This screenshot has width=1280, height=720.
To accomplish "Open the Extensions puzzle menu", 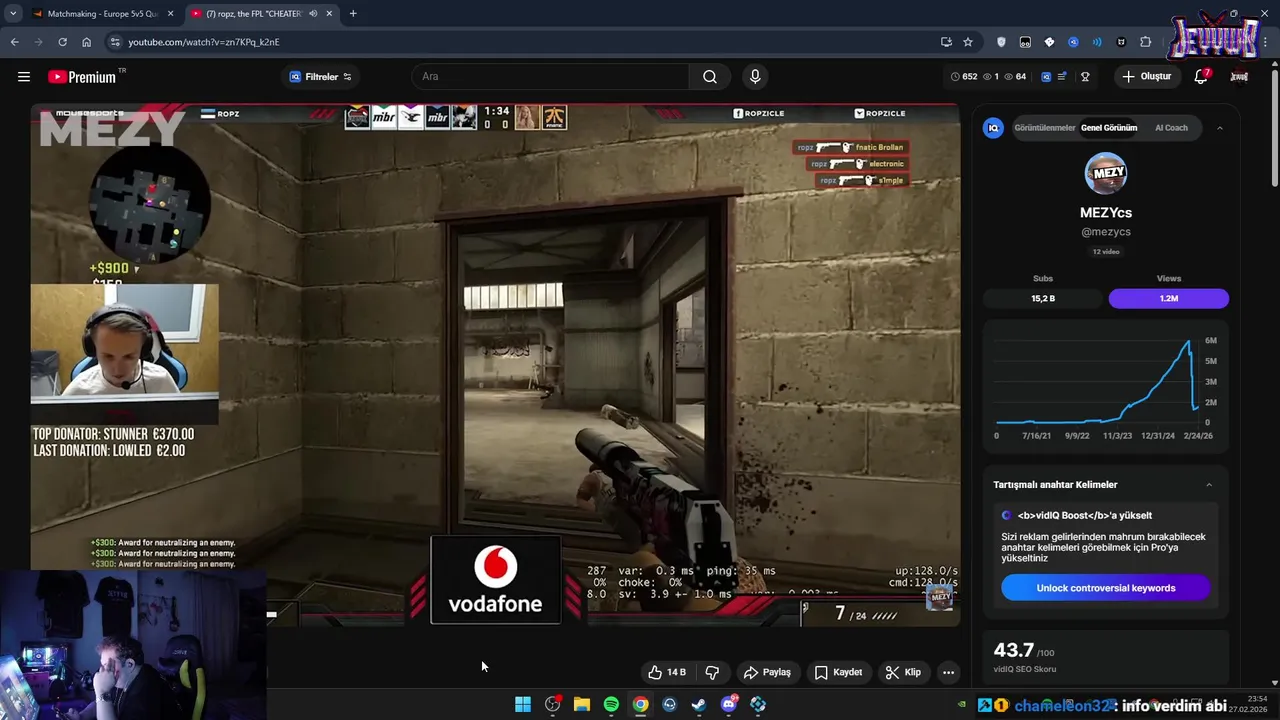I will click(1146, 42).
